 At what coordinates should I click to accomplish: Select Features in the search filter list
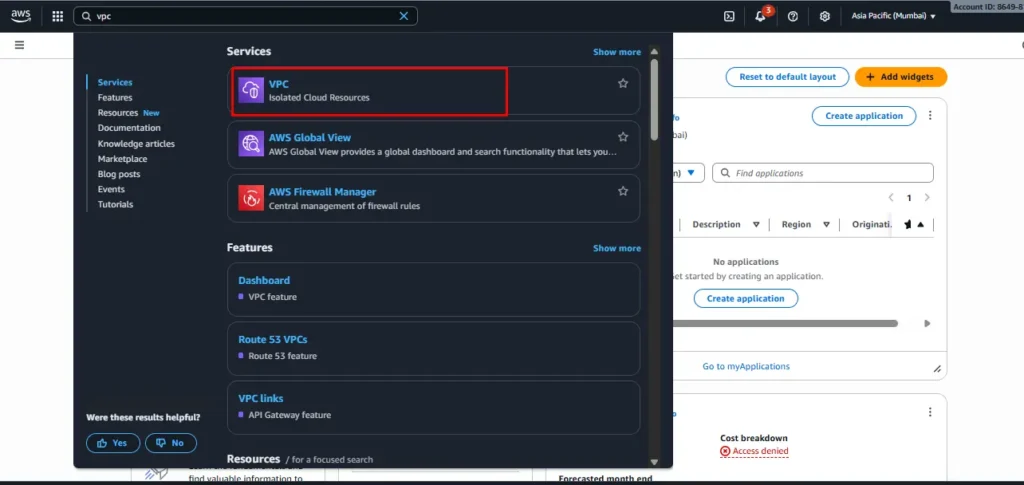click(x=115, y=97)
